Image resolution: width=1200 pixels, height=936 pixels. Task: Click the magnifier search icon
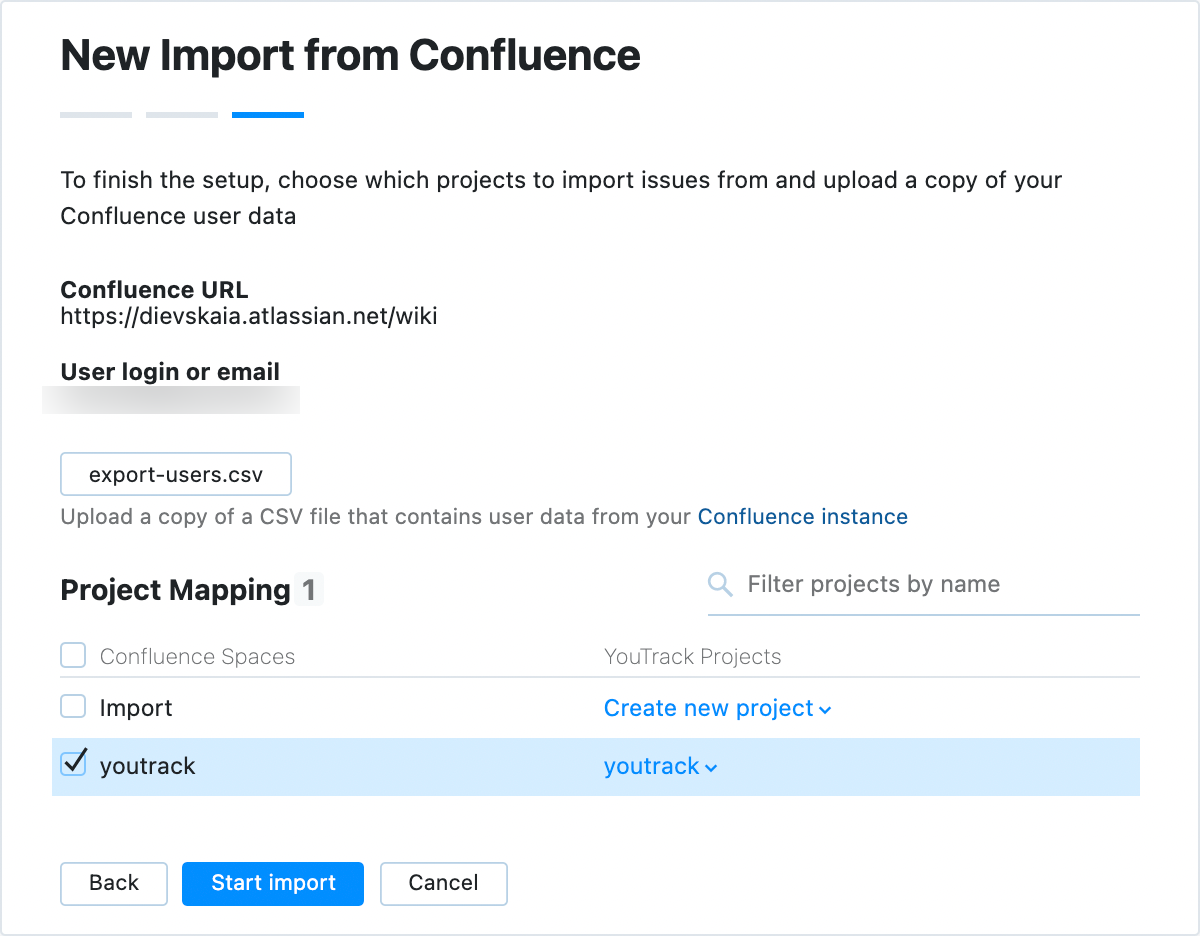click(x=720, y=584)
